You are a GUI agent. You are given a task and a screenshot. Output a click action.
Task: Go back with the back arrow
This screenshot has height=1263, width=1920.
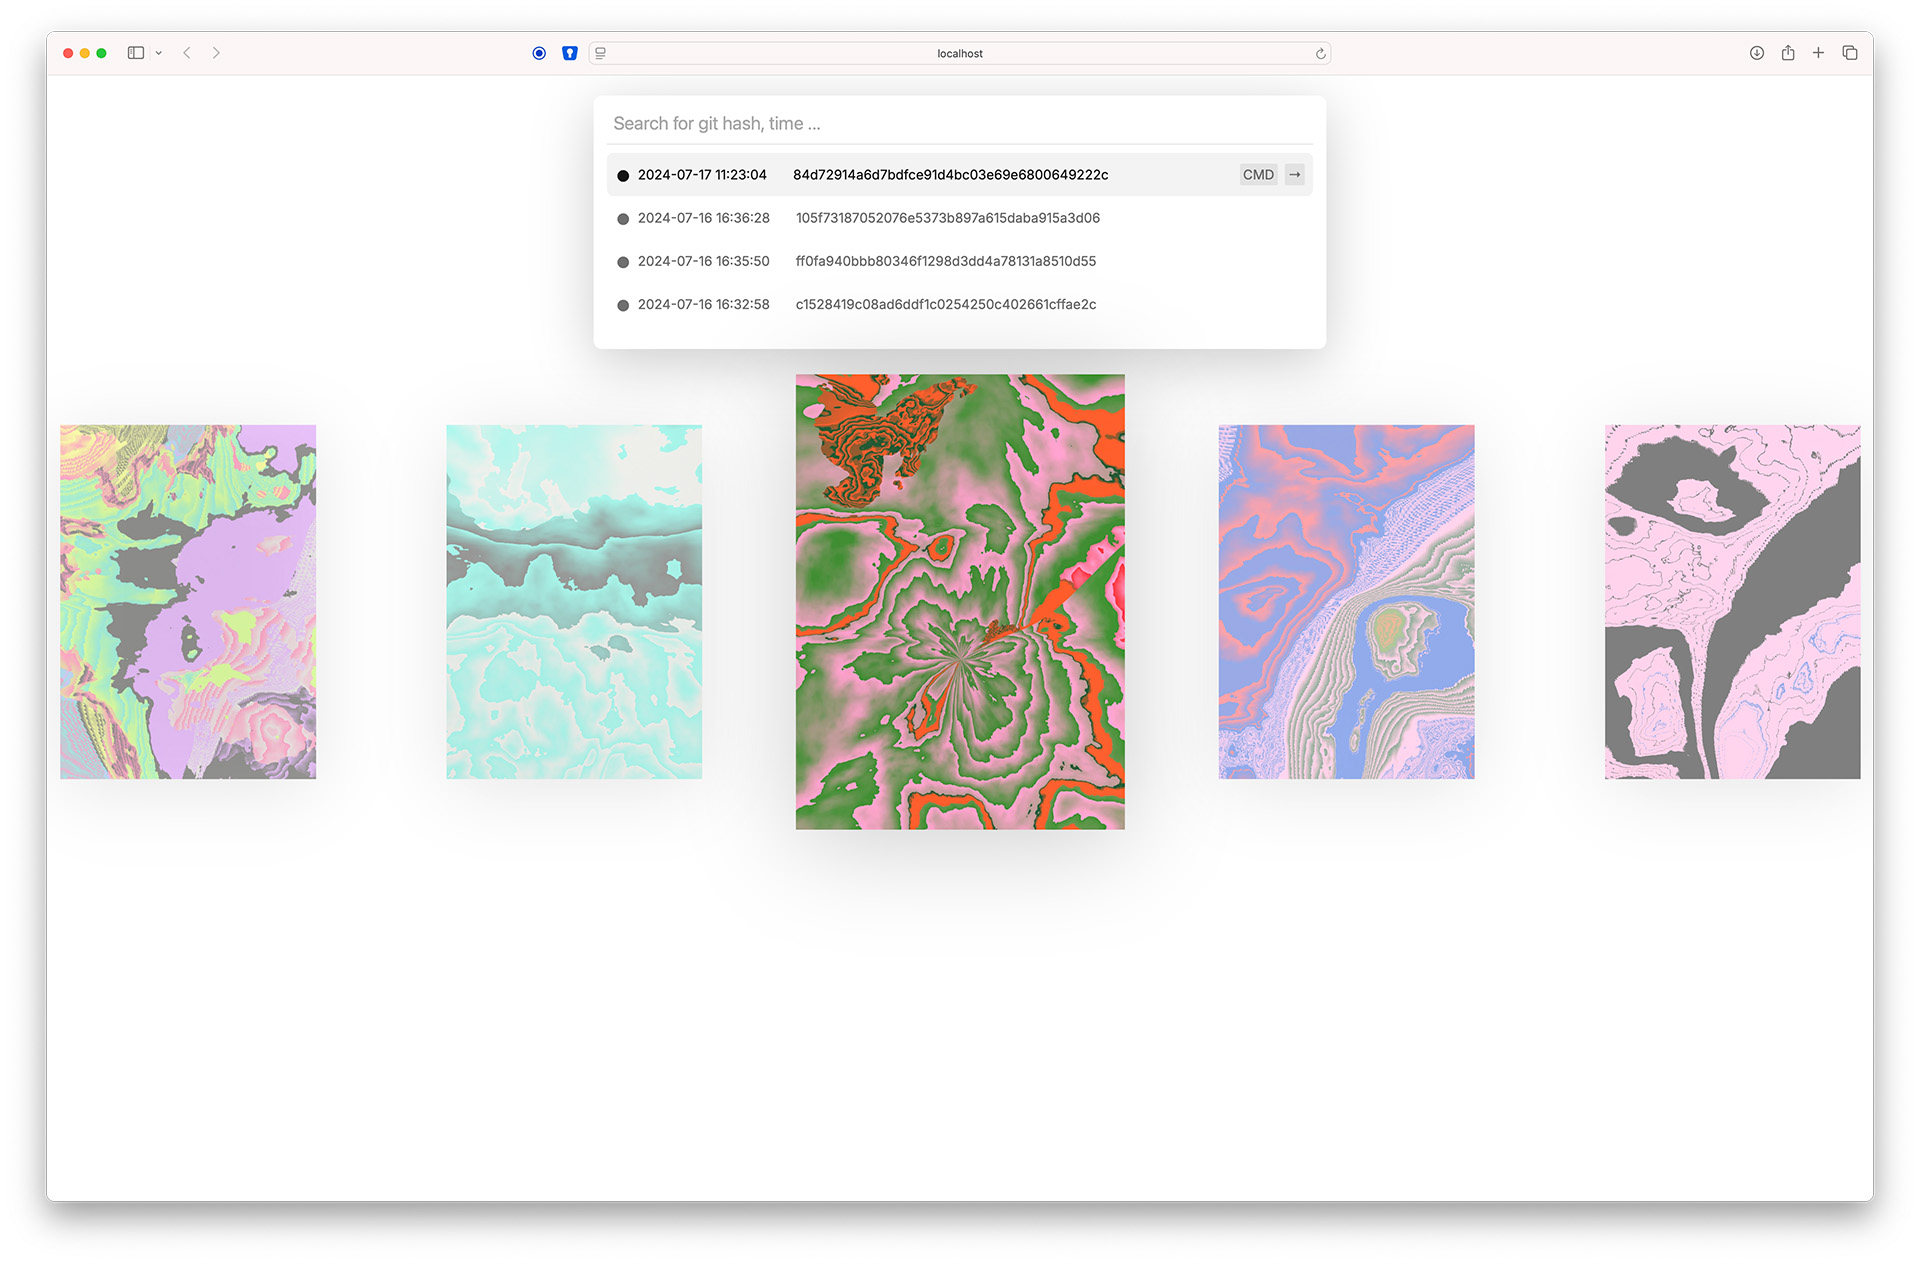tap(187, 53)
